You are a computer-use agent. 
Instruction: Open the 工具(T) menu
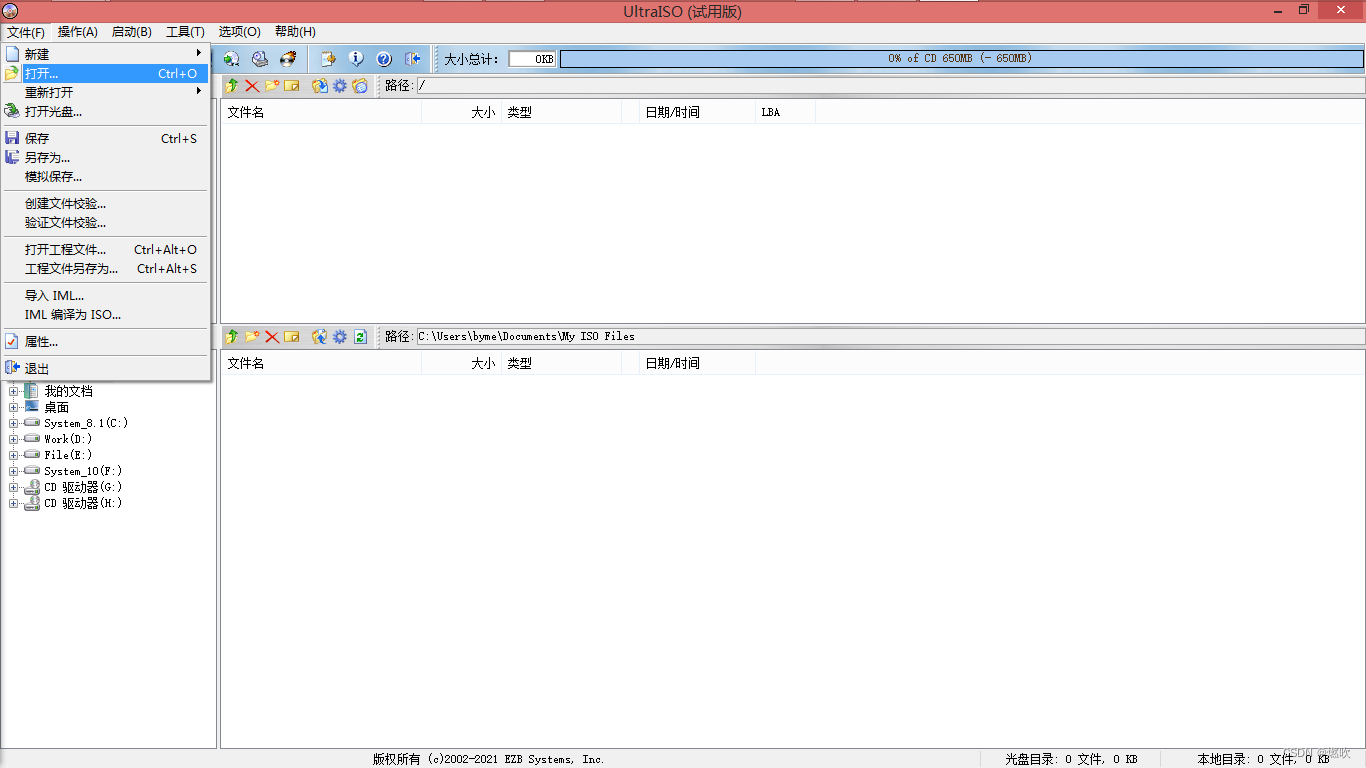[184, 31]
